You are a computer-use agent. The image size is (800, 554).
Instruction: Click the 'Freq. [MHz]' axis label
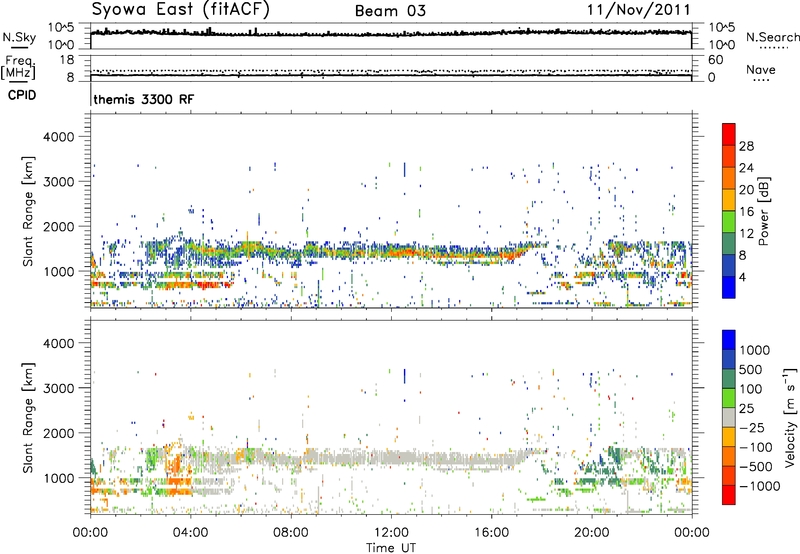coord(19,68)
